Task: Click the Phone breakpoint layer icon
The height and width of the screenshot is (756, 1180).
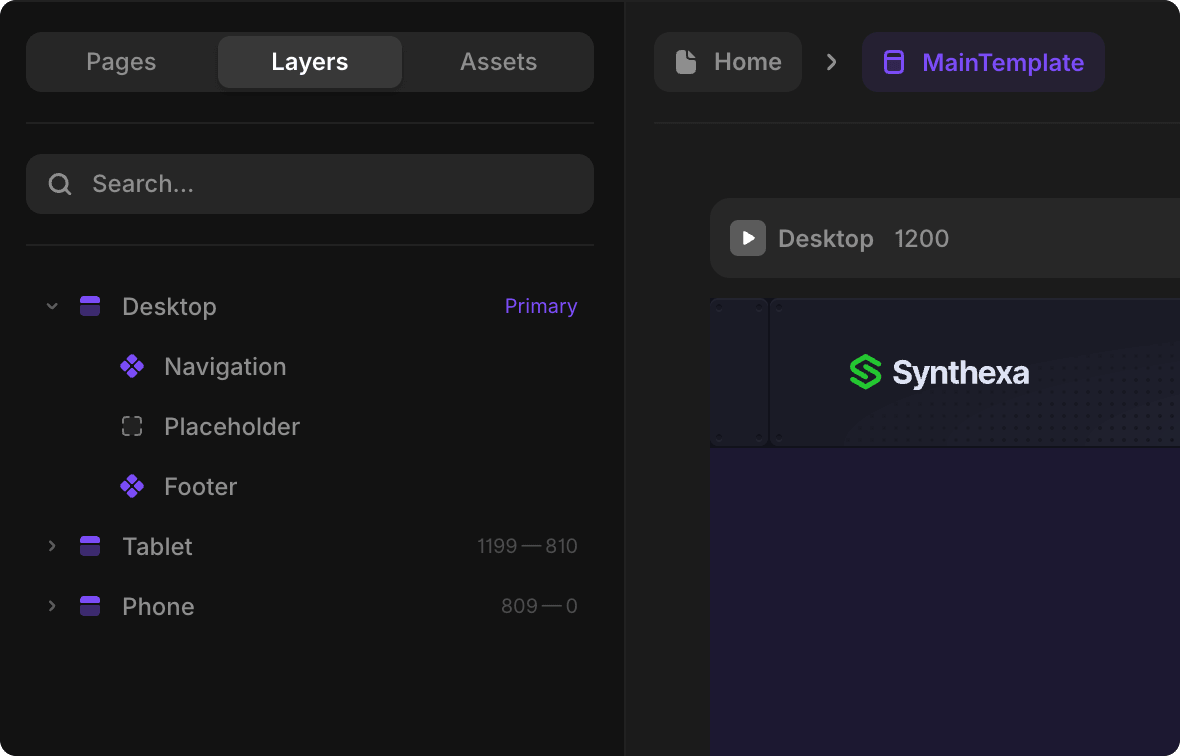Action: 90,606
